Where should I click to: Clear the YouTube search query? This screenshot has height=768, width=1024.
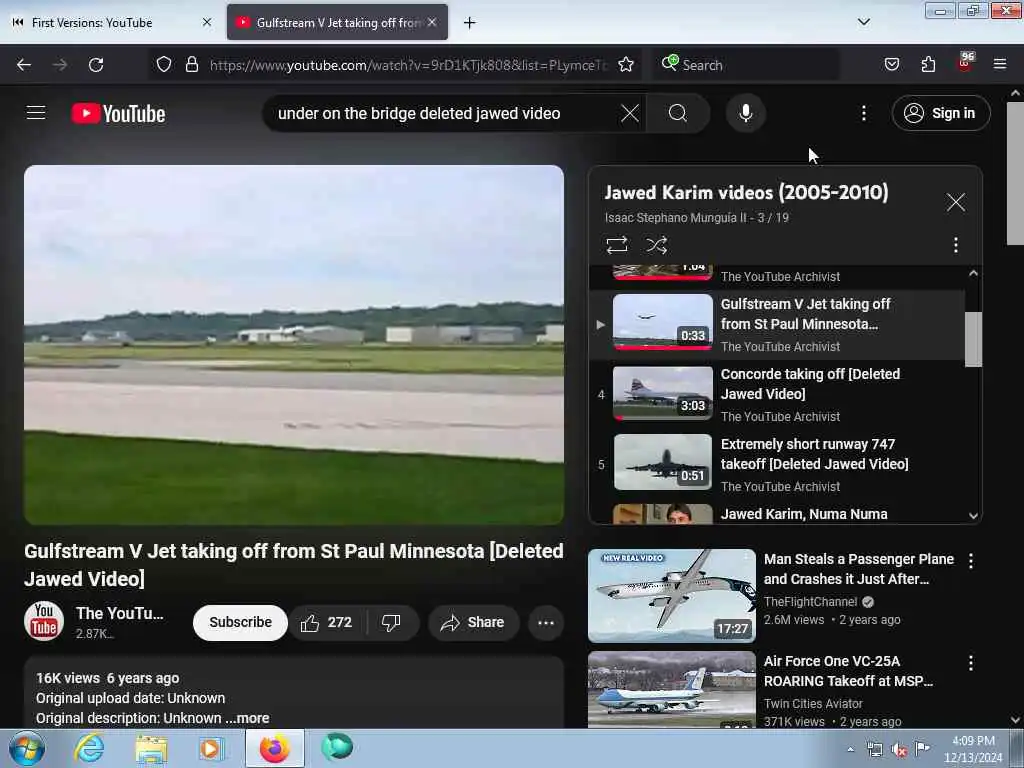pos(630,113)
